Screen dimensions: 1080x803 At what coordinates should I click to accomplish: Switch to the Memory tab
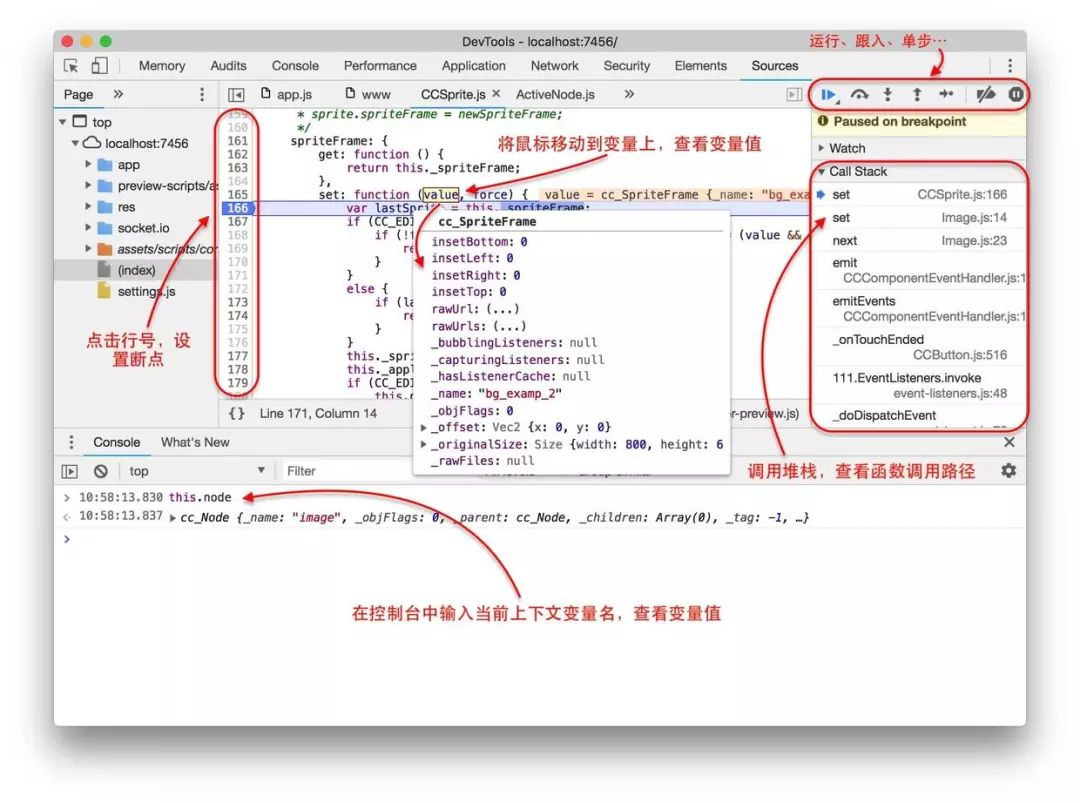click(x=162, y=65)
